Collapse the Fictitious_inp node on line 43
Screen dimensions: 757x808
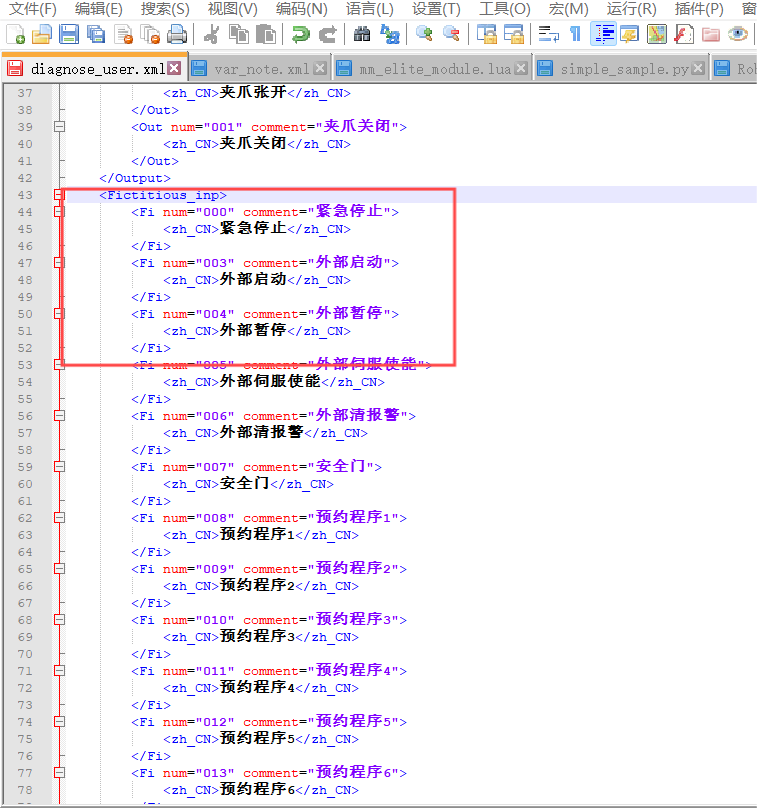pyautogui.click(x=59, y=195)
